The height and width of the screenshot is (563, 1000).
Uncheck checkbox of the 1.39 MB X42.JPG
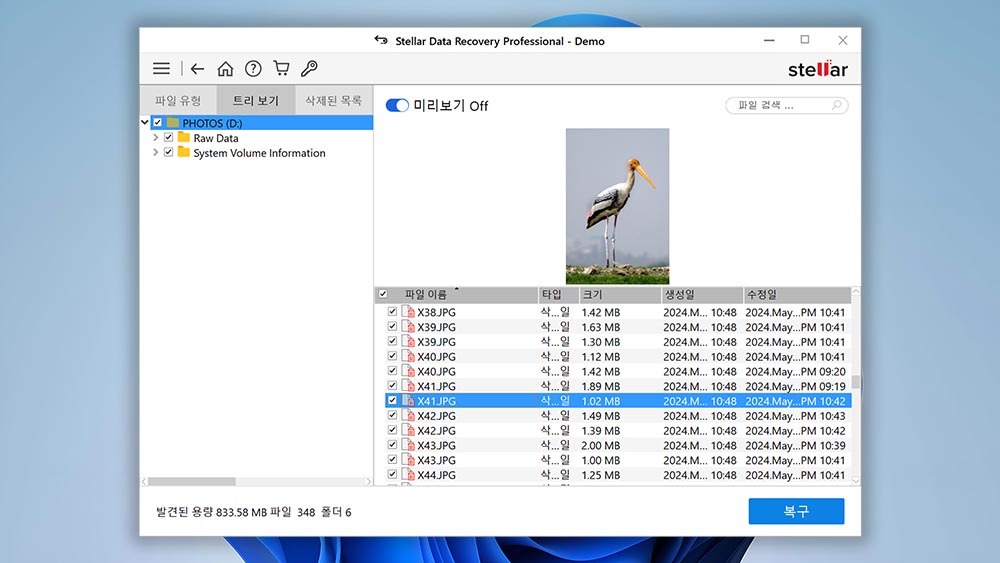tap(392, 430)
